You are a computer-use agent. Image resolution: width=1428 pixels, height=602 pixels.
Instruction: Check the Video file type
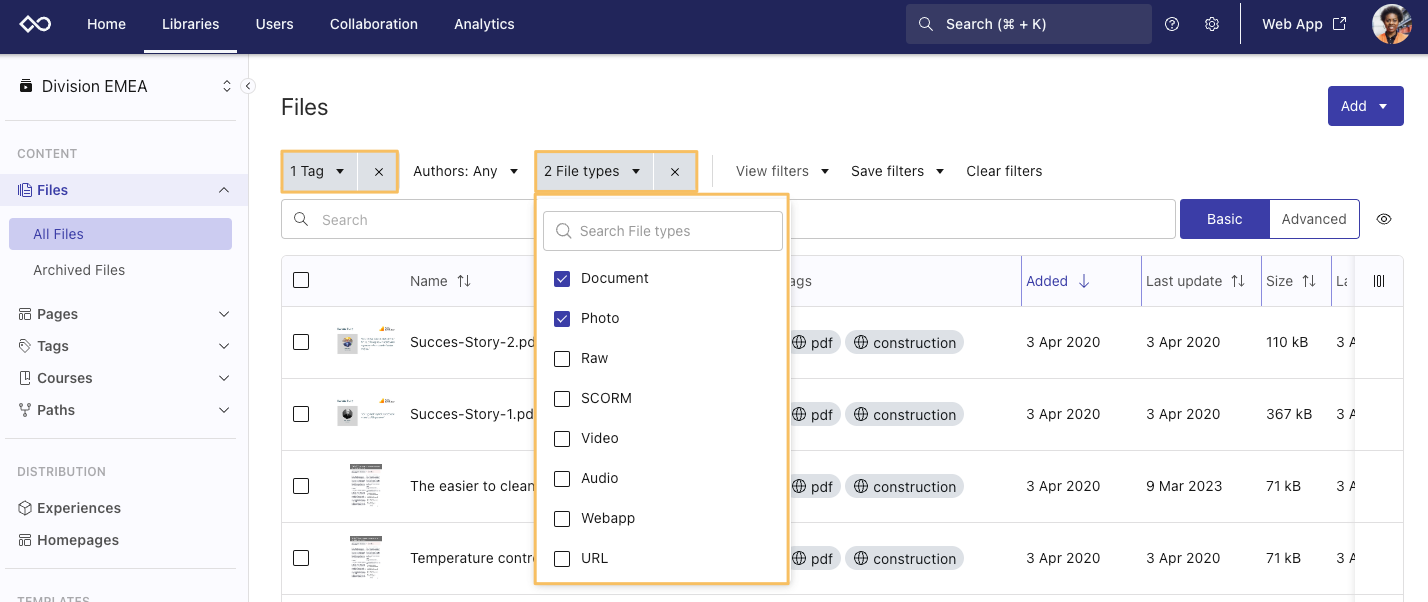click(562, 438)
